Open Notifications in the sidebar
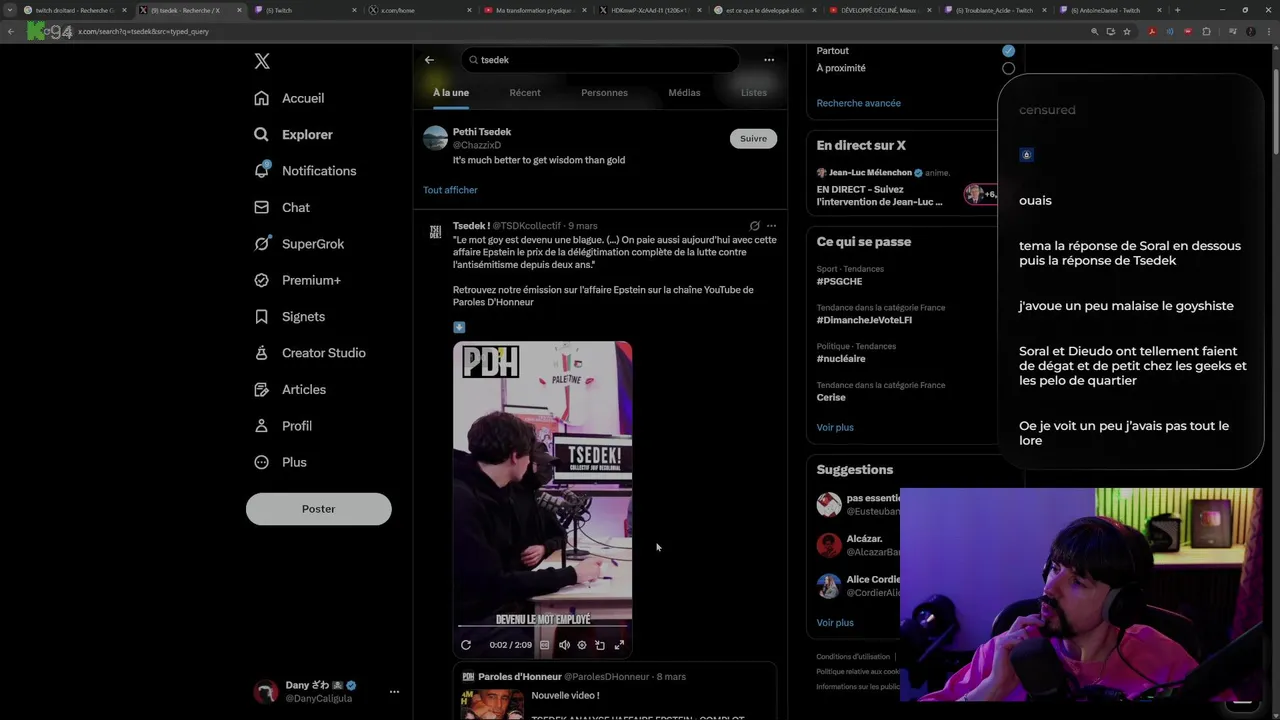Viewport: 1280px width, 720px height. [x=305, y=171]
